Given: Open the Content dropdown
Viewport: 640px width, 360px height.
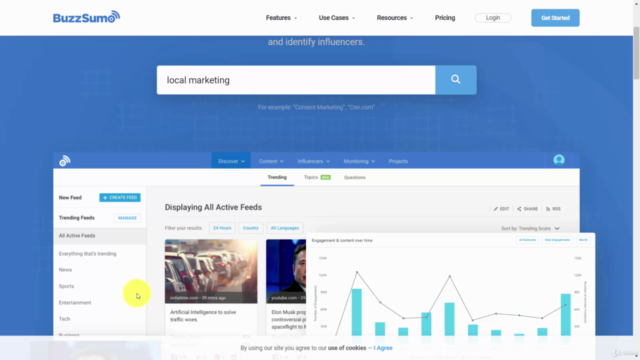Looking at the screenshot, I should click(271, 161).
